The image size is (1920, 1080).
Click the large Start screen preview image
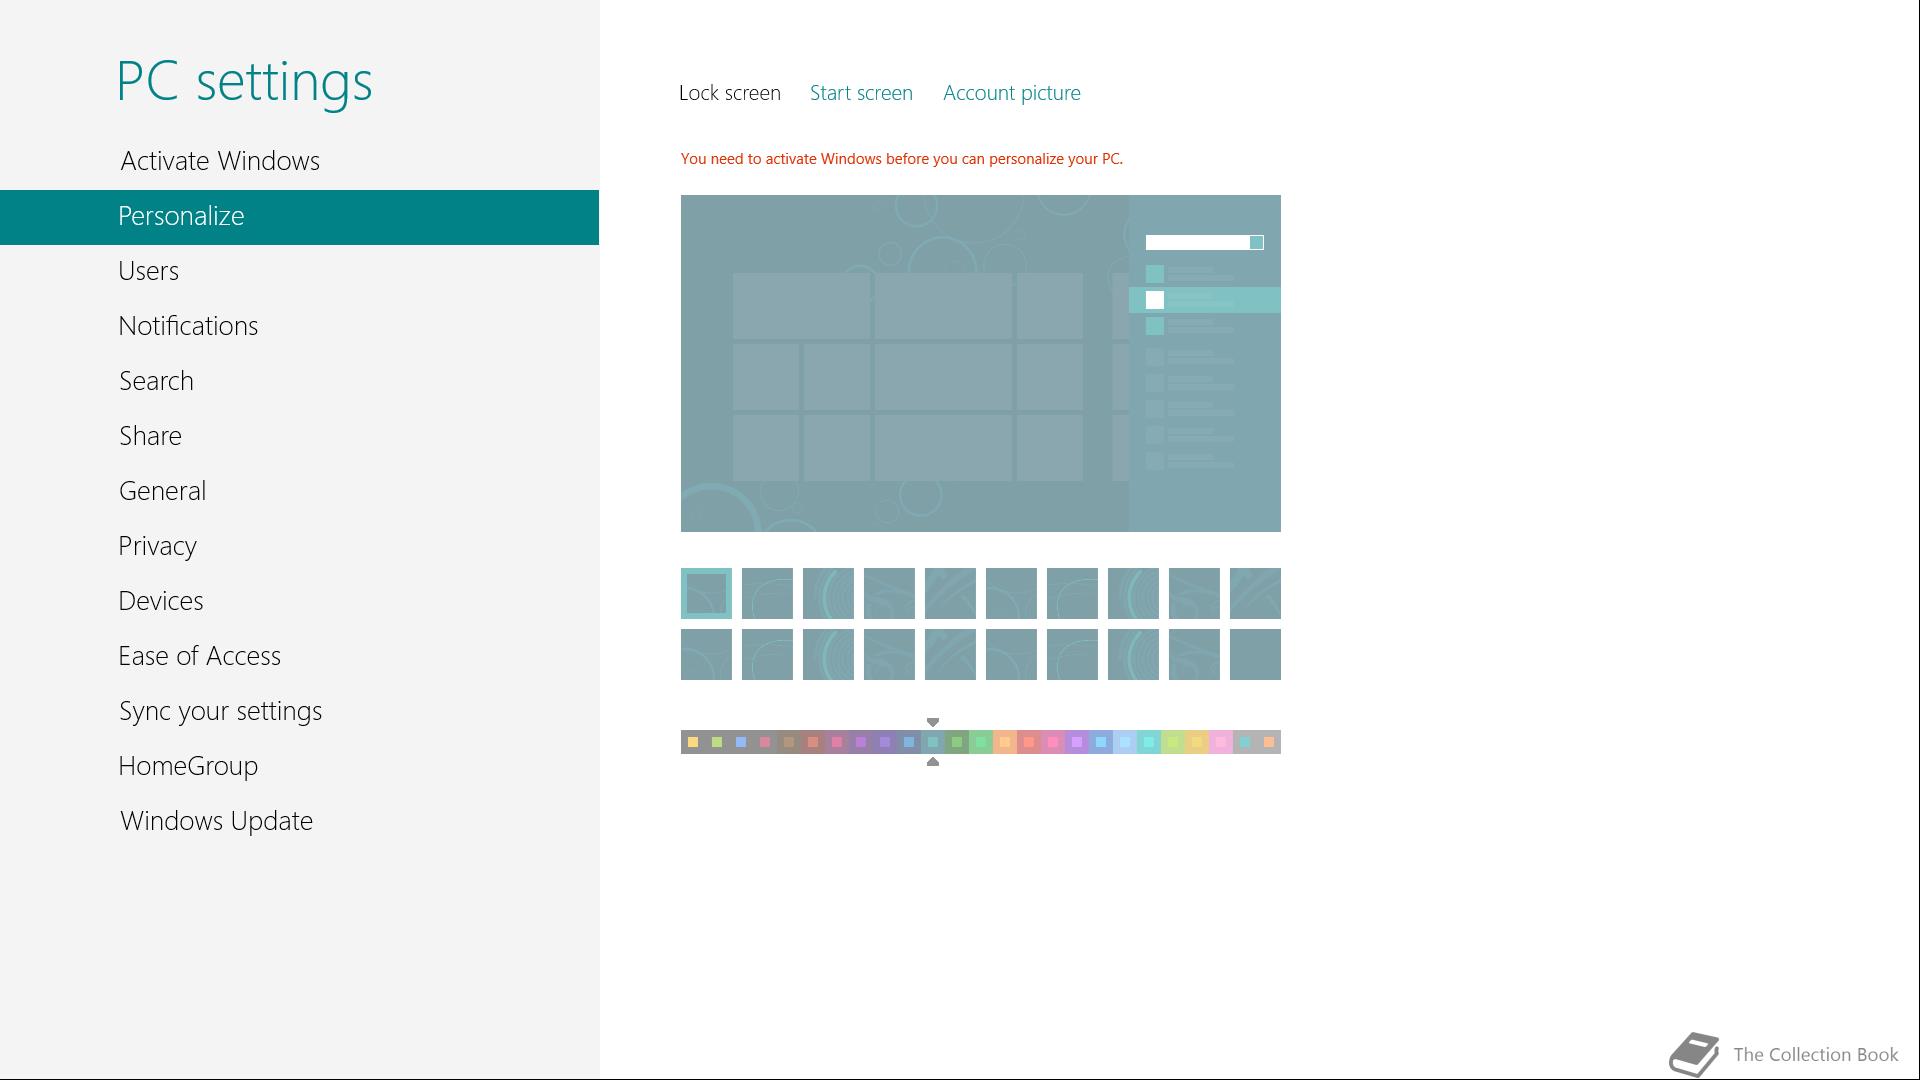(x=980, y=363)
